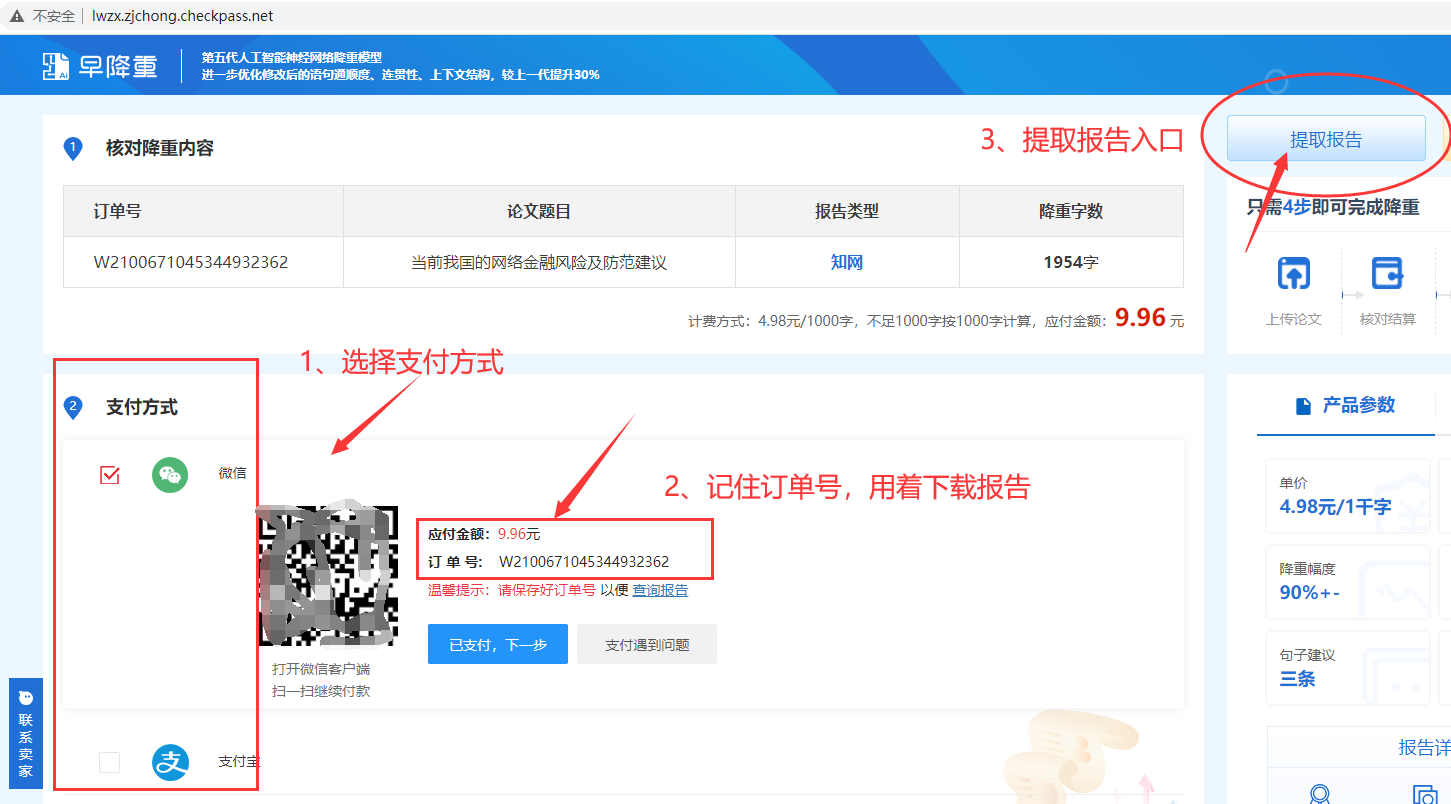Open the 联系卖家 side button

[26, 733]
